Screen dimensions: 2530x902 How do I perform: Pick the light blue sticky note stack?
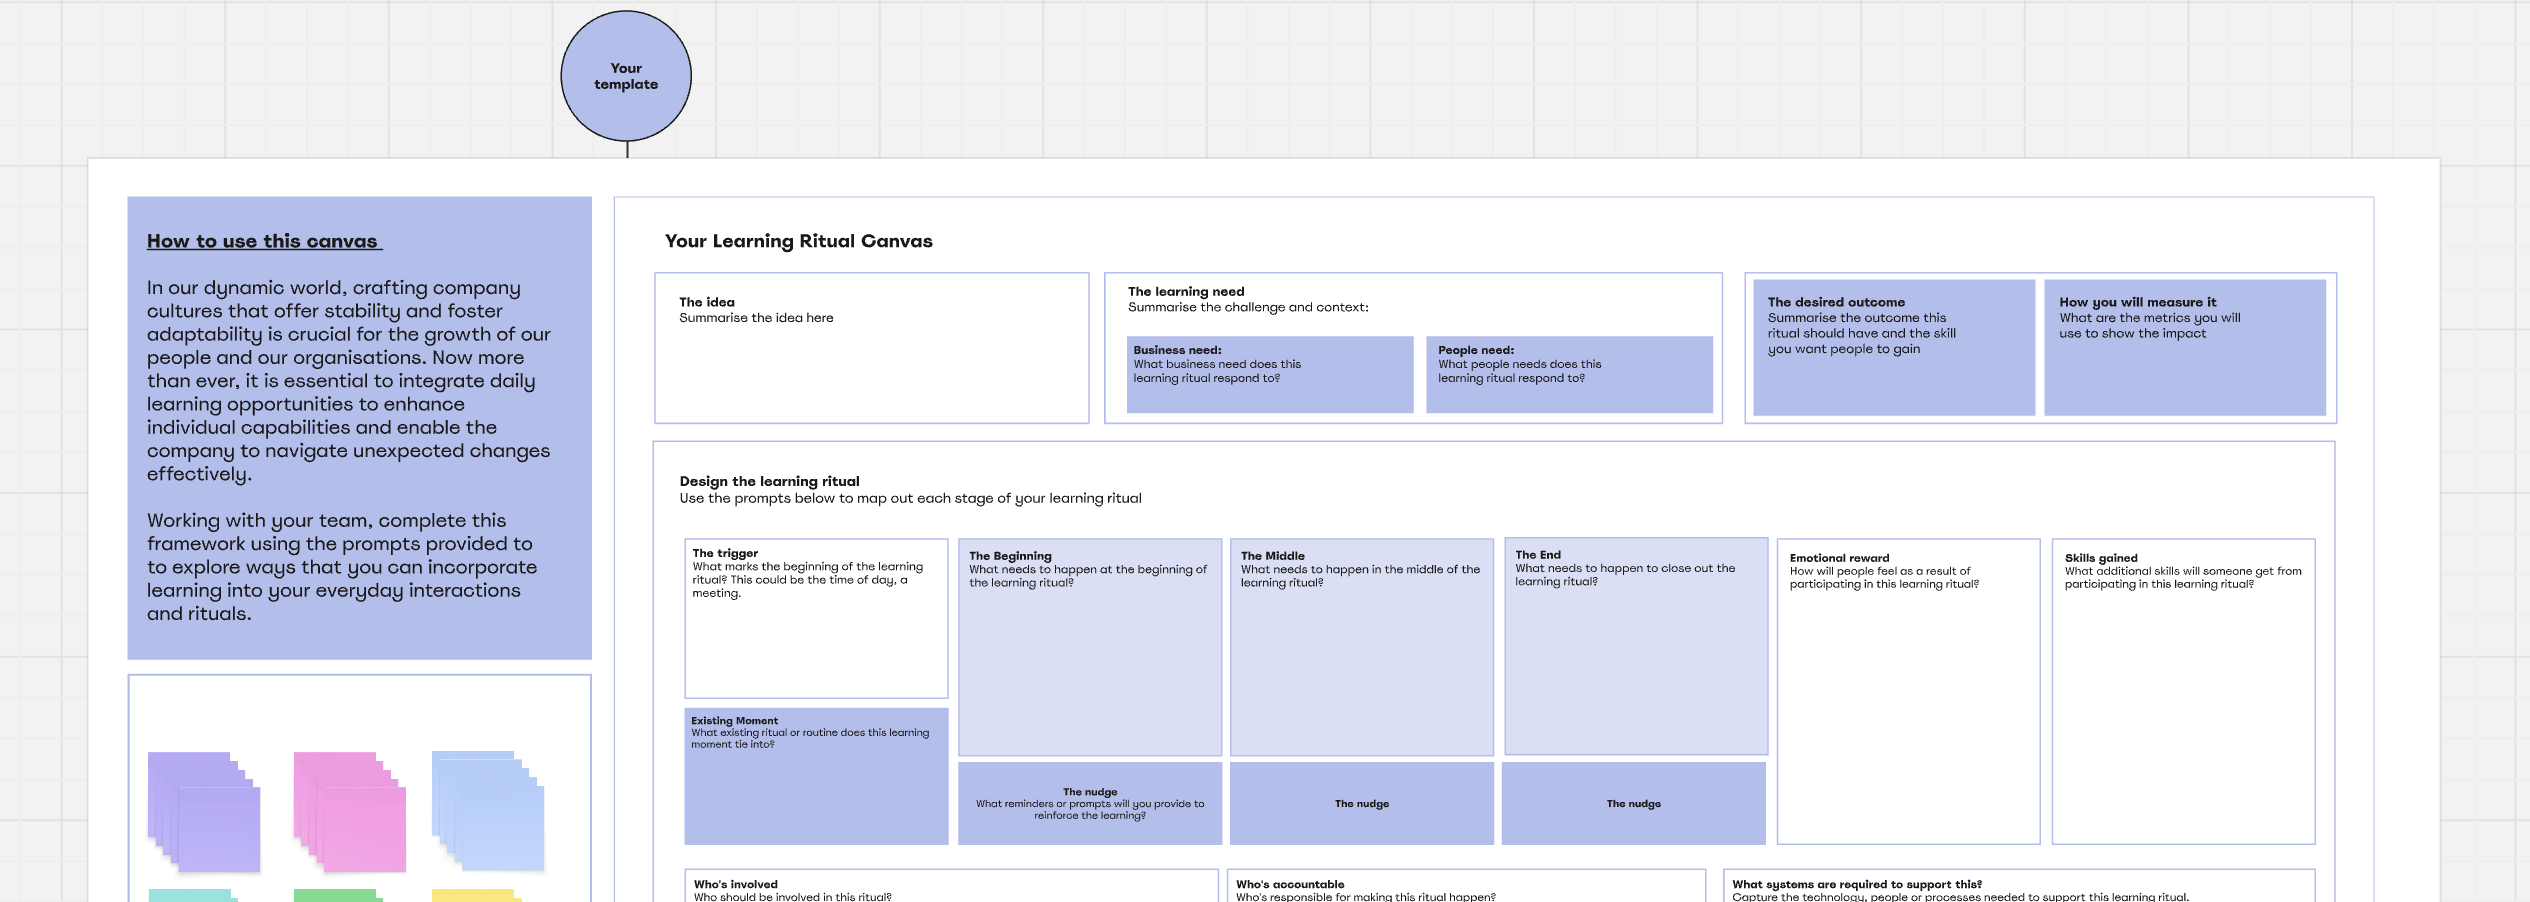tap(488, 810)
